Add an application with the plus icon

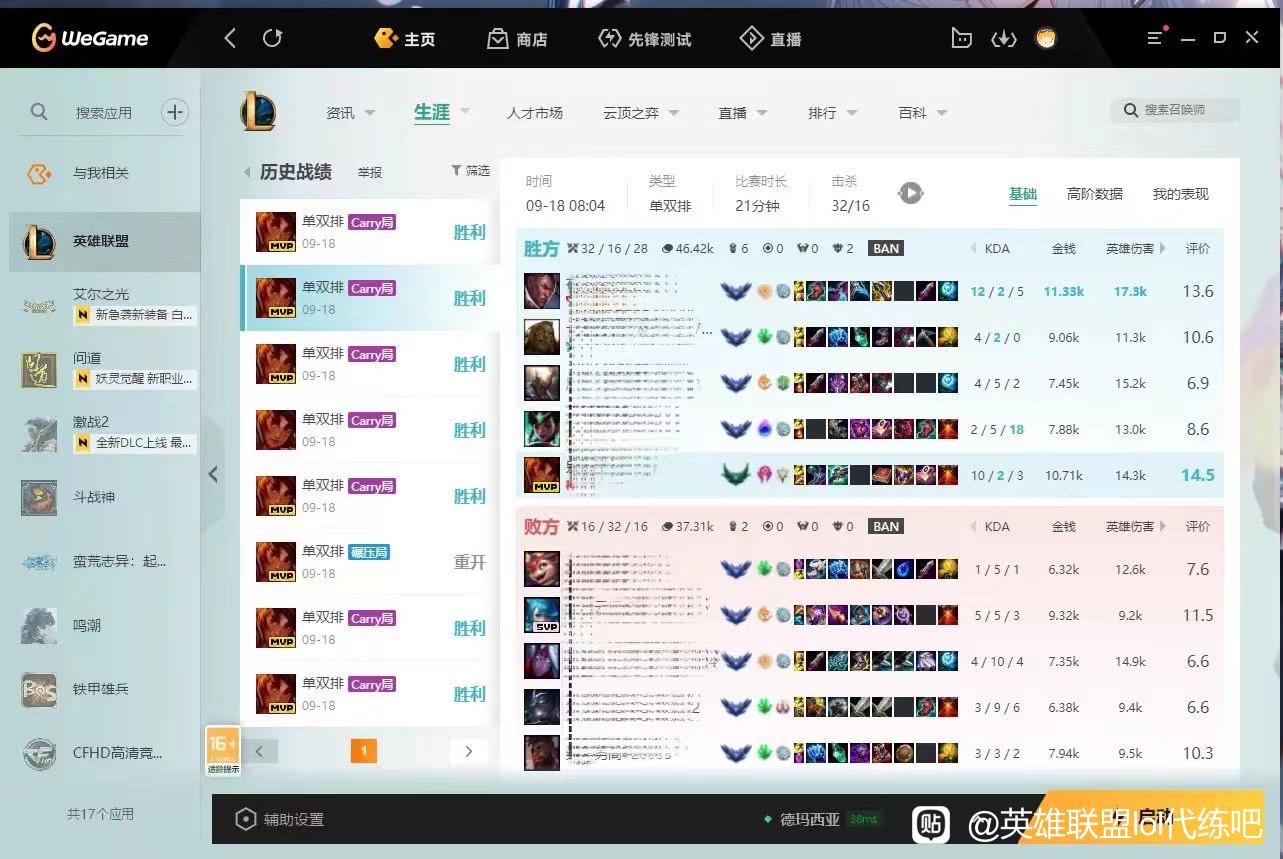click(x=175, y=112)
